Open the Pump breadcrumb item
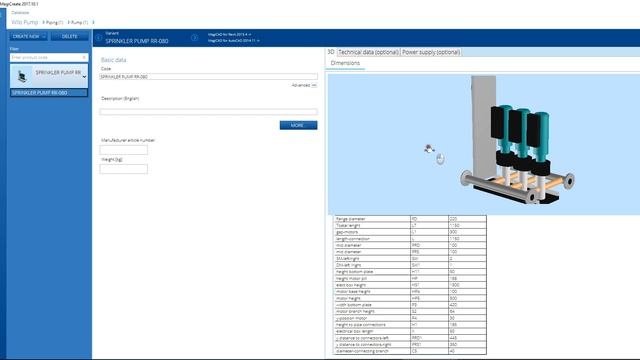 [78, 22]
